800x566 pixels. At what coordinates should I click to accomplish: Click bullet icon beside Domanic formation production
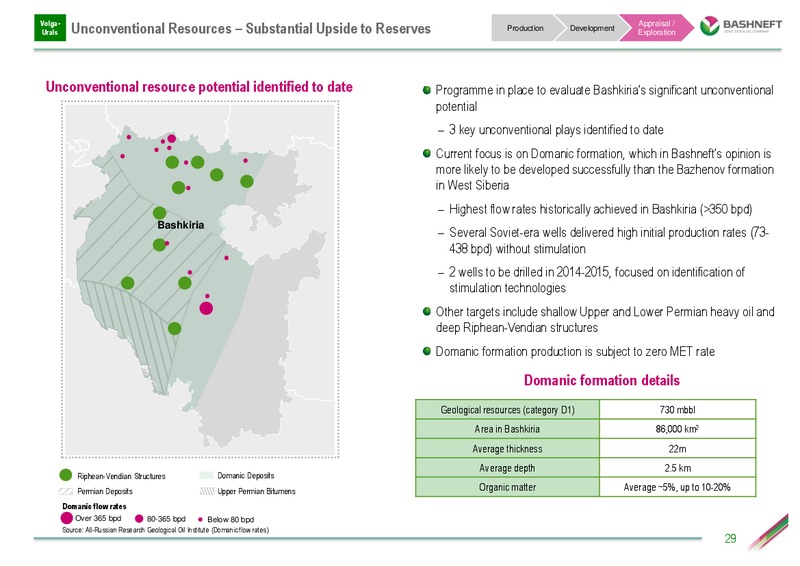[427, 351]
